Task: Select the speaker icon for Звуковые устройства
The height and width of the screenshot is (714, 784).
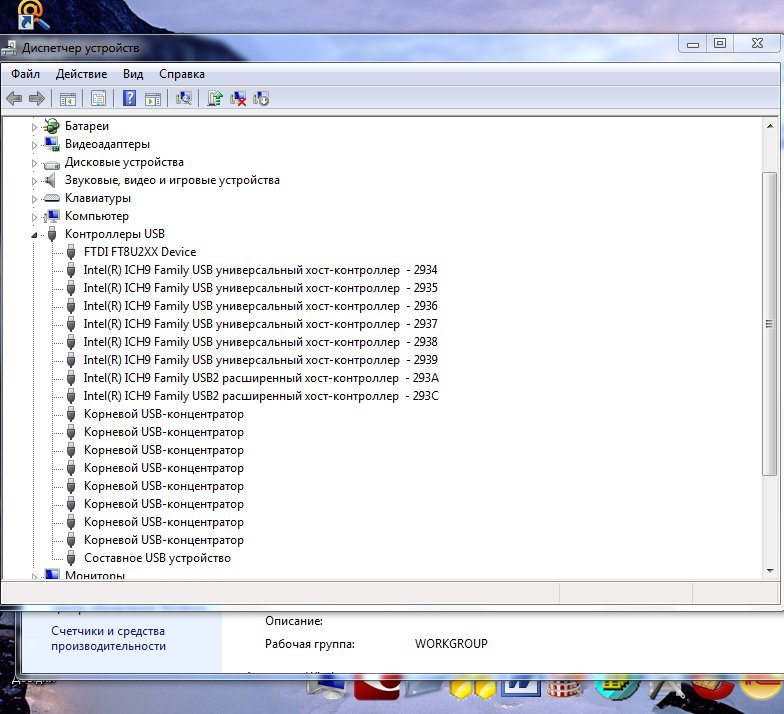Action: (x=50, y=180)
